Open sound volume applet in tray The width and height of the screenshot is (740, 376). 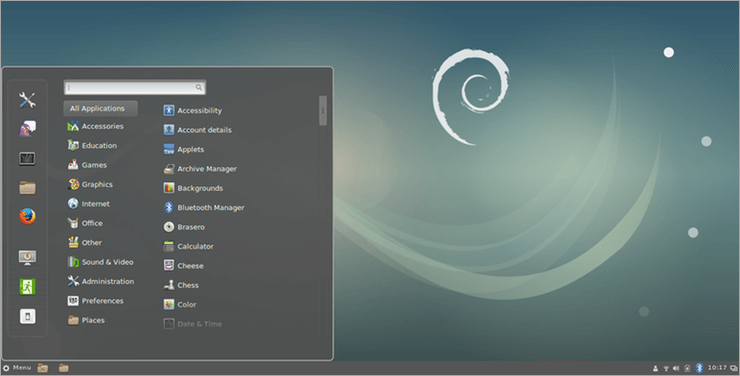point(676,368)
